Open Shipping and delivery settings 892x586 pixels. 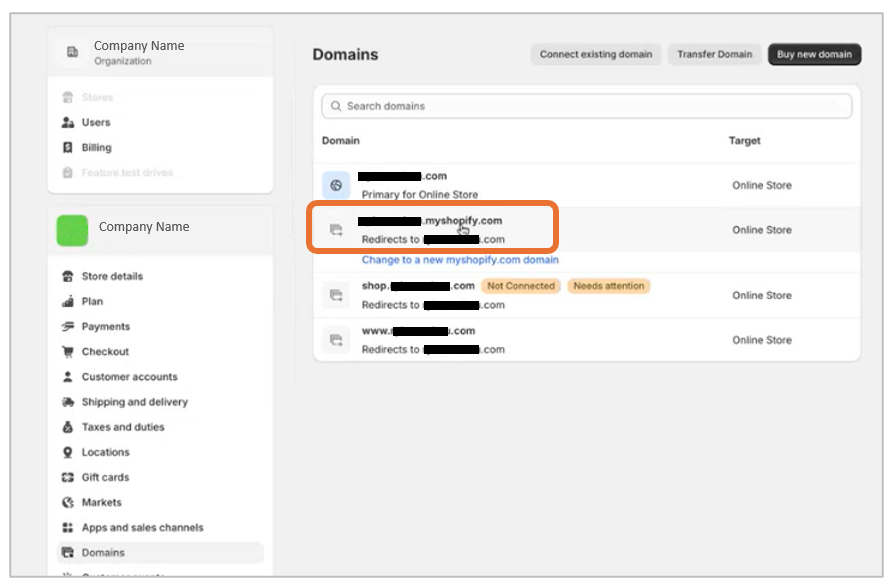135,402
